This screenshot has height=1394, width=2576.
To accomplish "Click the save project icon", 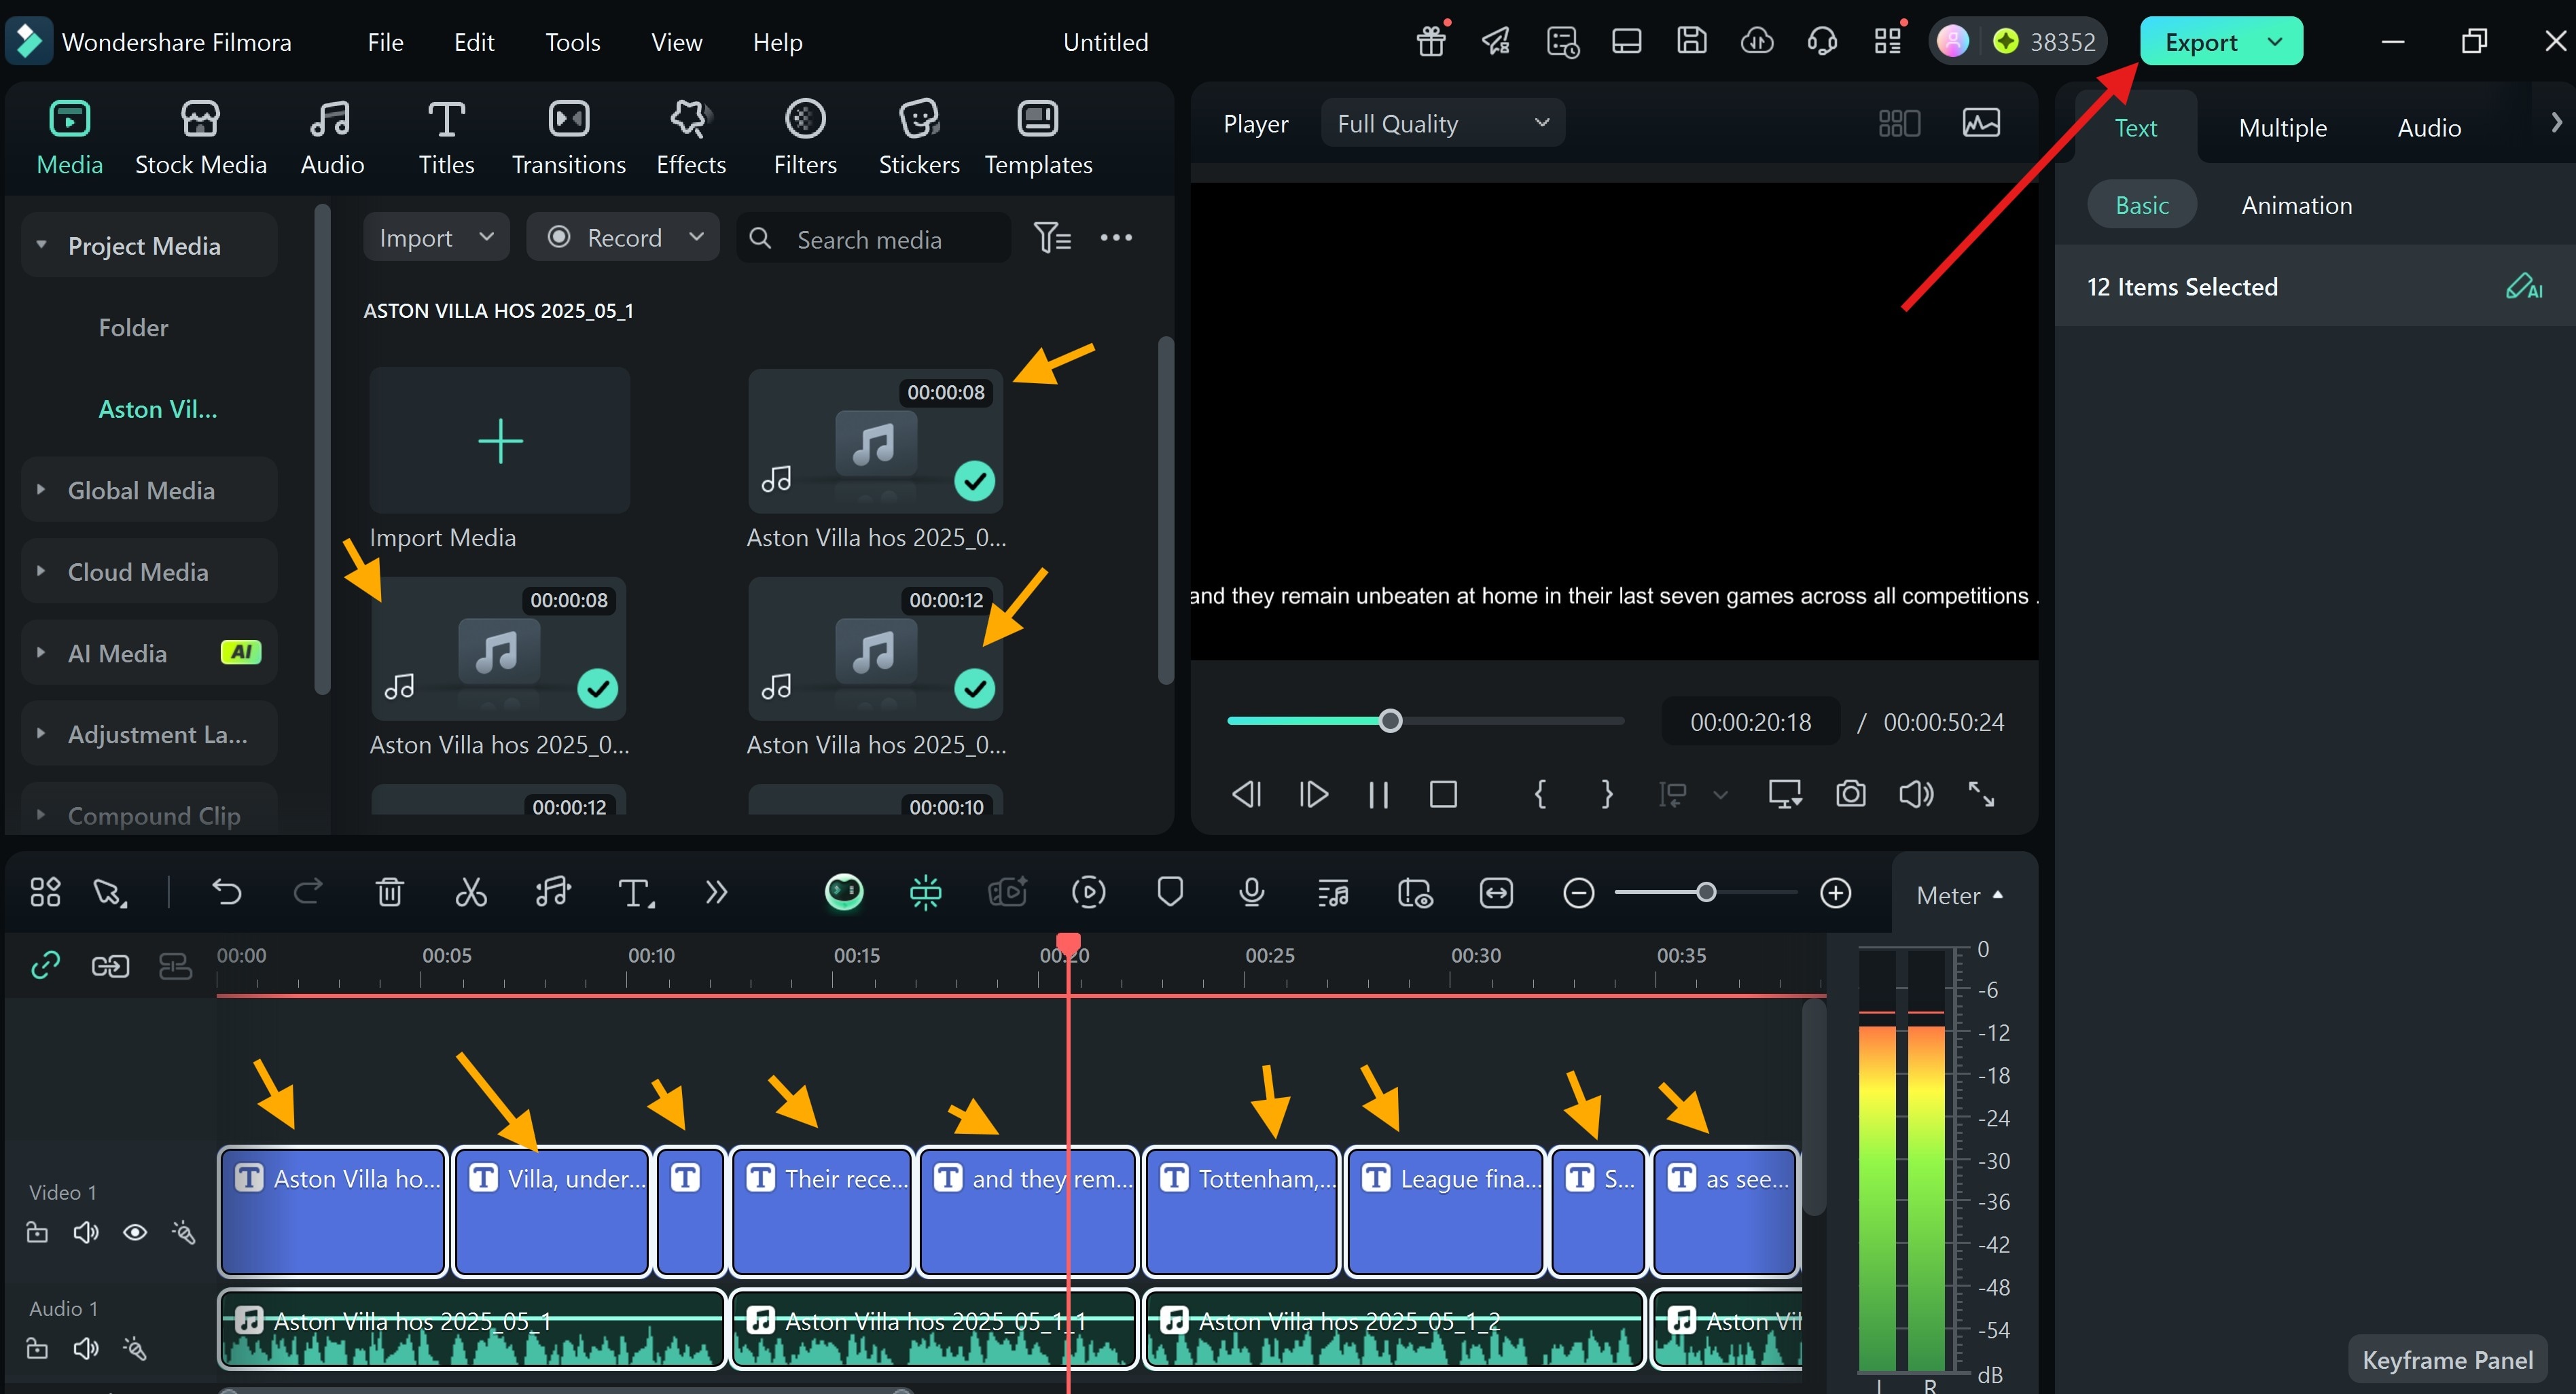I will [x=1691, y=41].
